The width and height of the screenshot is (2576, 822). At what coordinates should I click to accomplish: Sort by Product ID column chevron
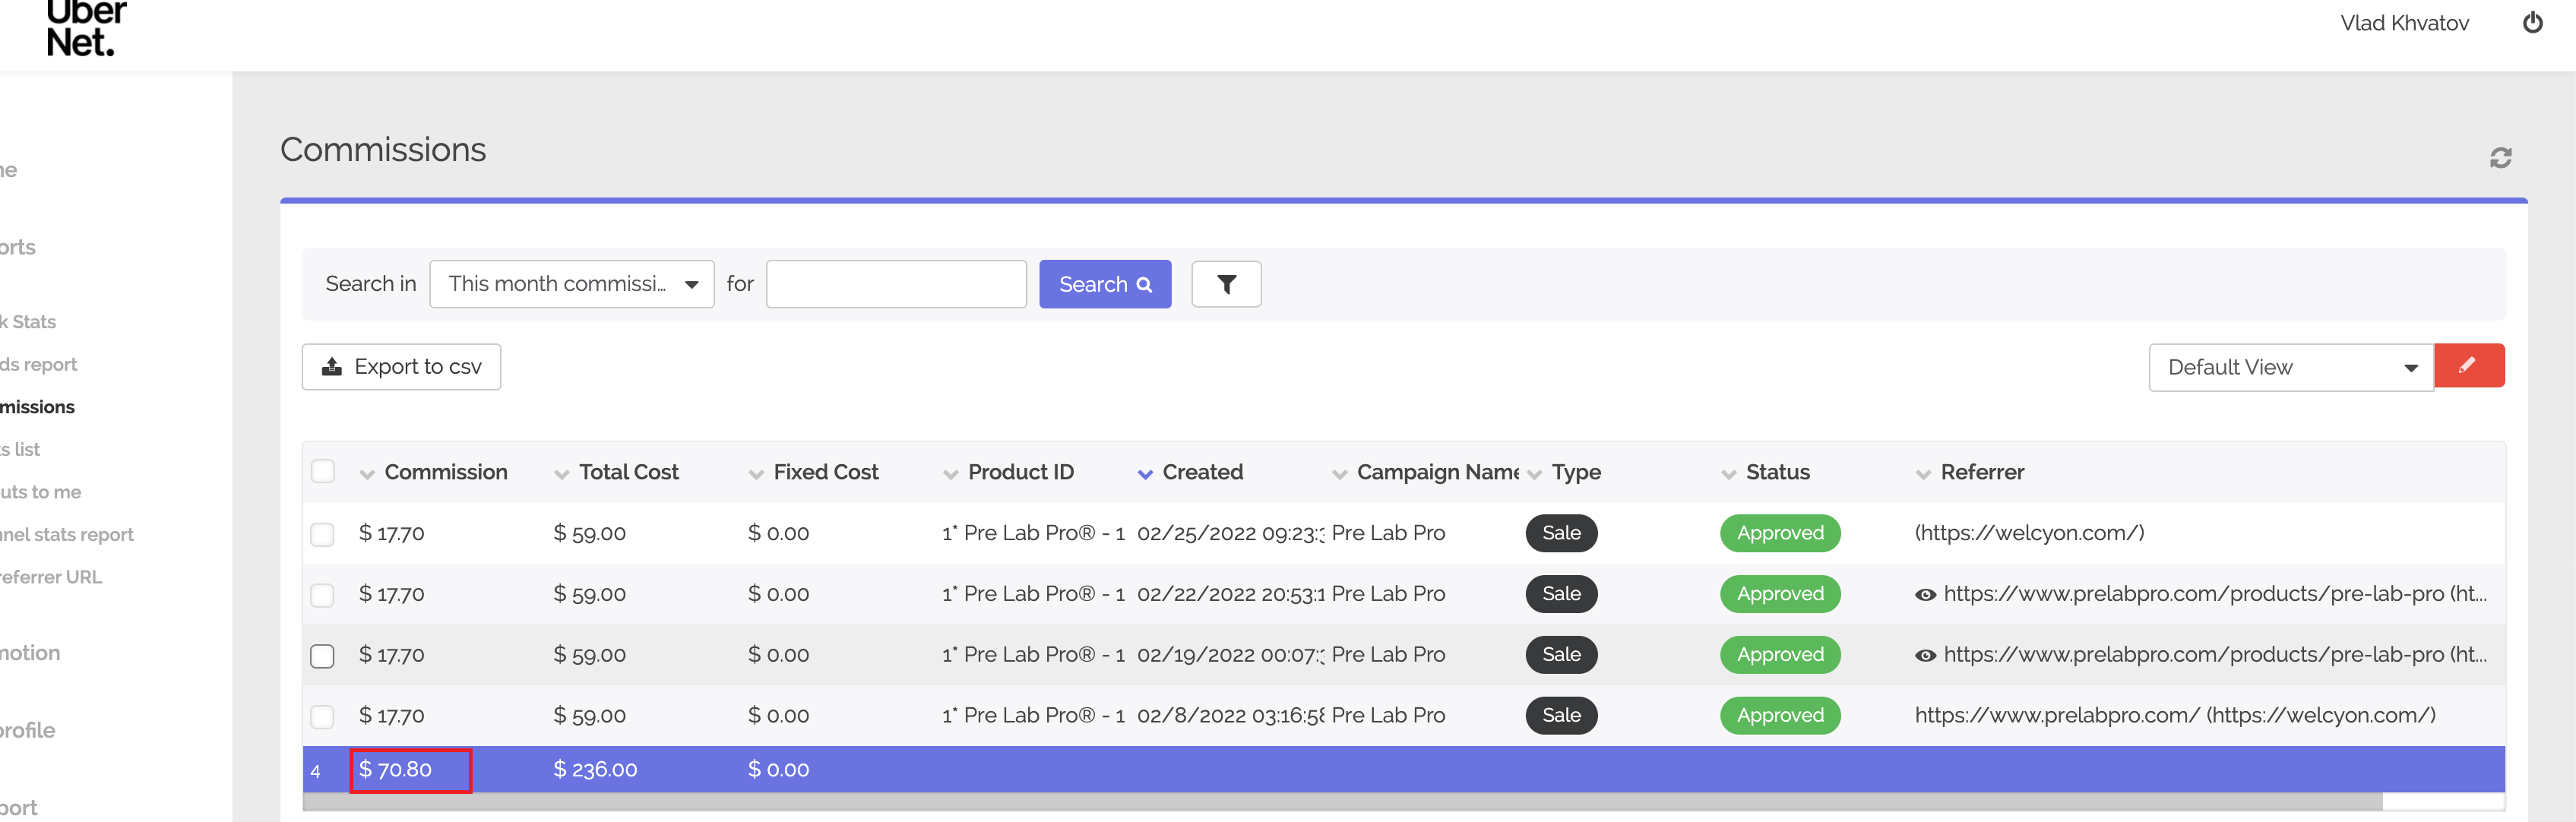(951, 474)
